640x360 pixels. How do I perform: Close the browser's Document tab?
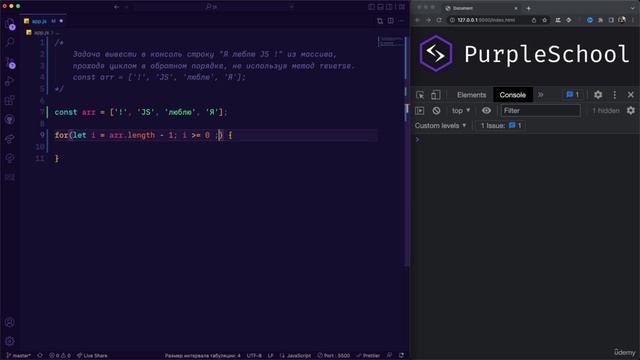pos(516,8)
